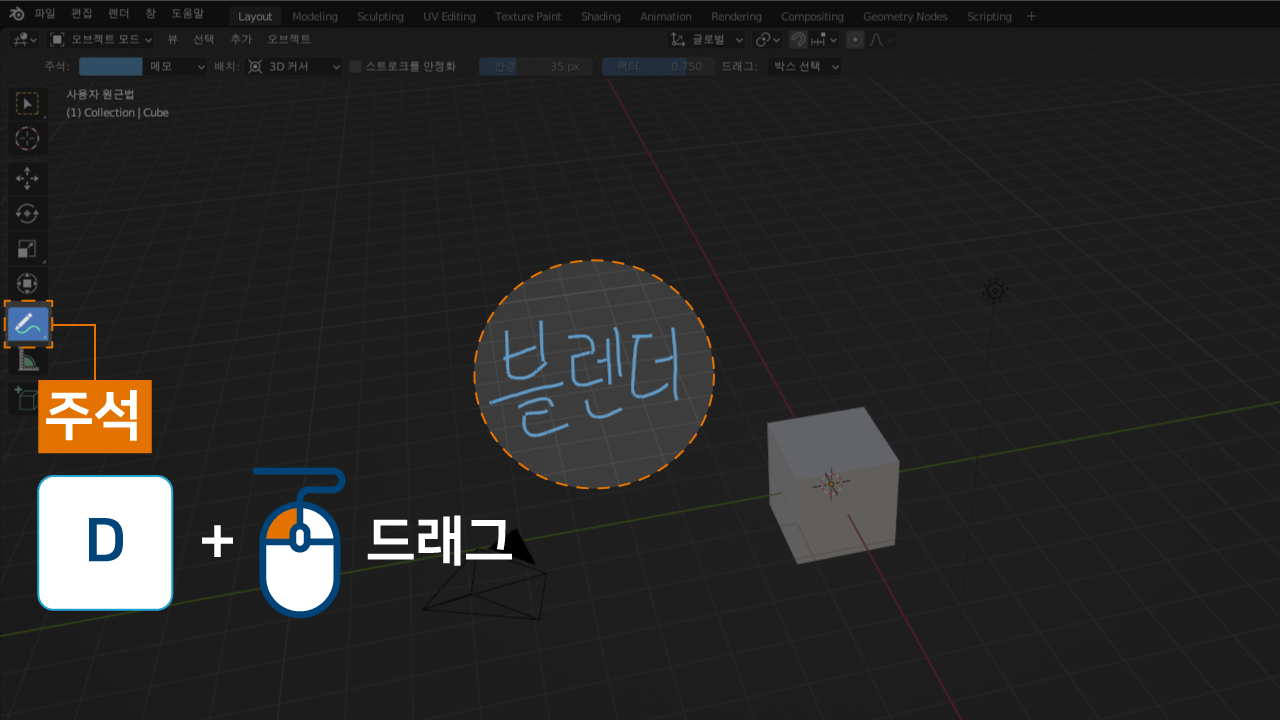Select the Scale tool
This screenshot has height=720, width=1280.
tap(28, 249)
